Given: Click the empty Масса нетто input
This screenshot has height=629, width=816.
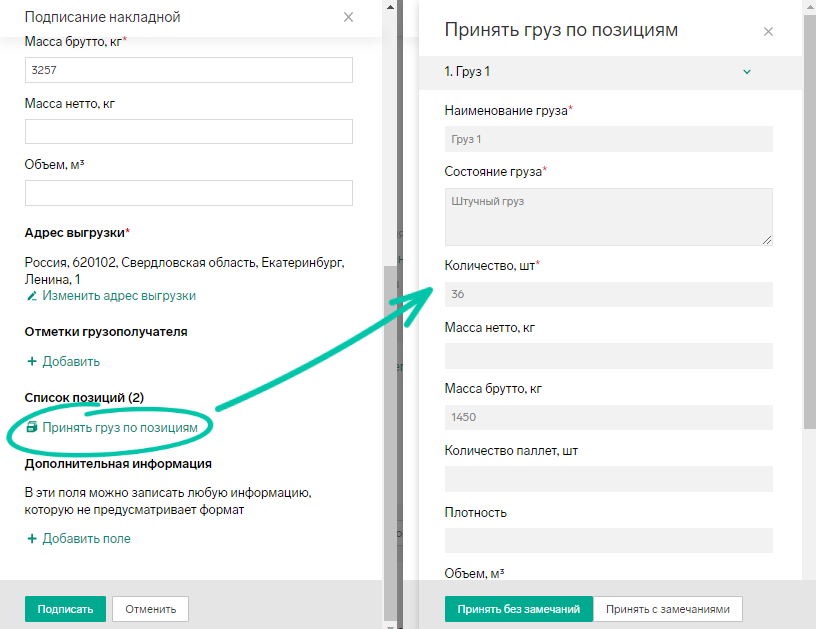Looking at the screenshot, I should click(x=189, y=132).
